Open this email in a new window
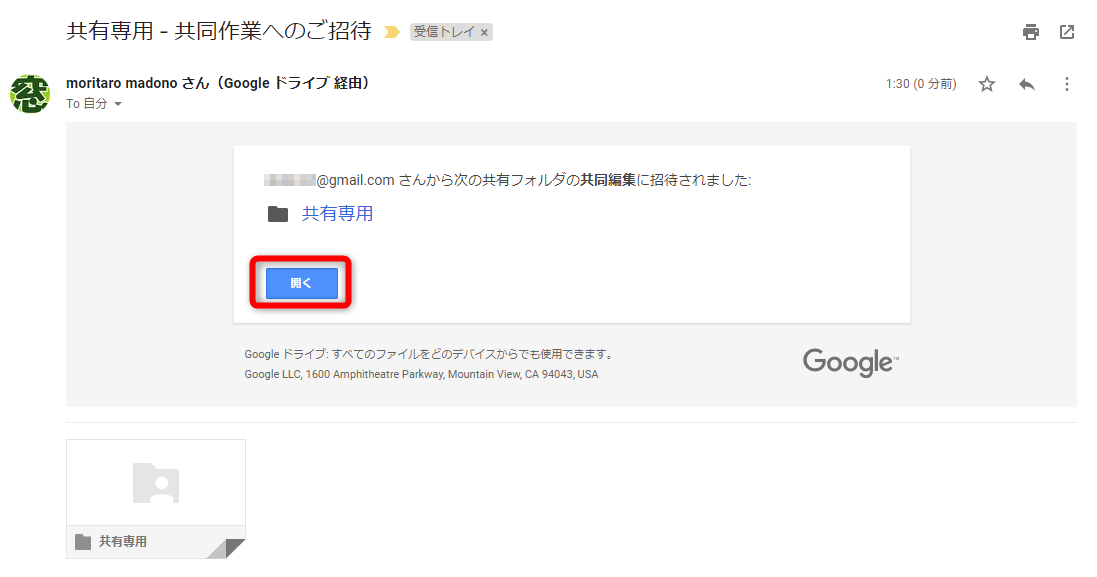 coord(1068,31)
